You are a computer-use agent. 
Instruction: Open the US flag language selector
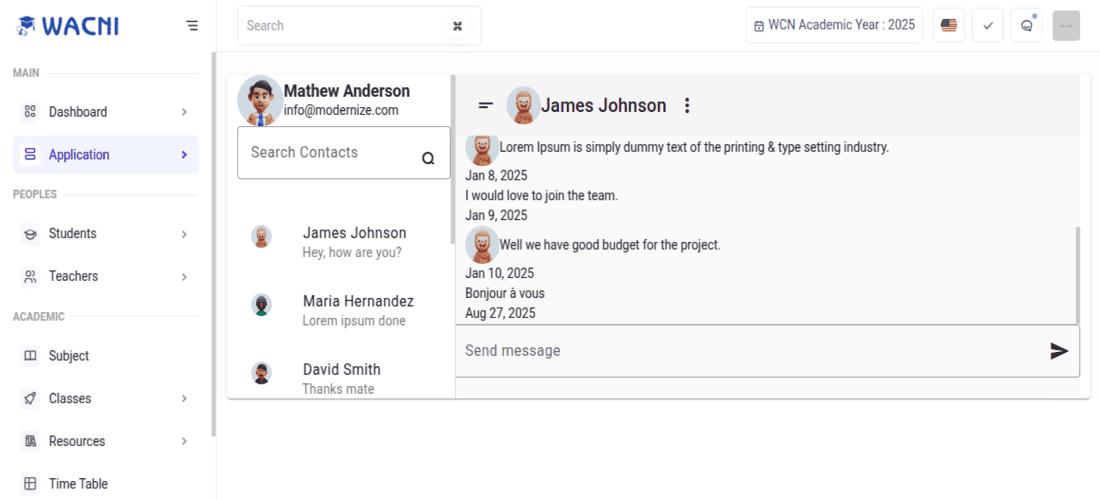coord(949,26)
